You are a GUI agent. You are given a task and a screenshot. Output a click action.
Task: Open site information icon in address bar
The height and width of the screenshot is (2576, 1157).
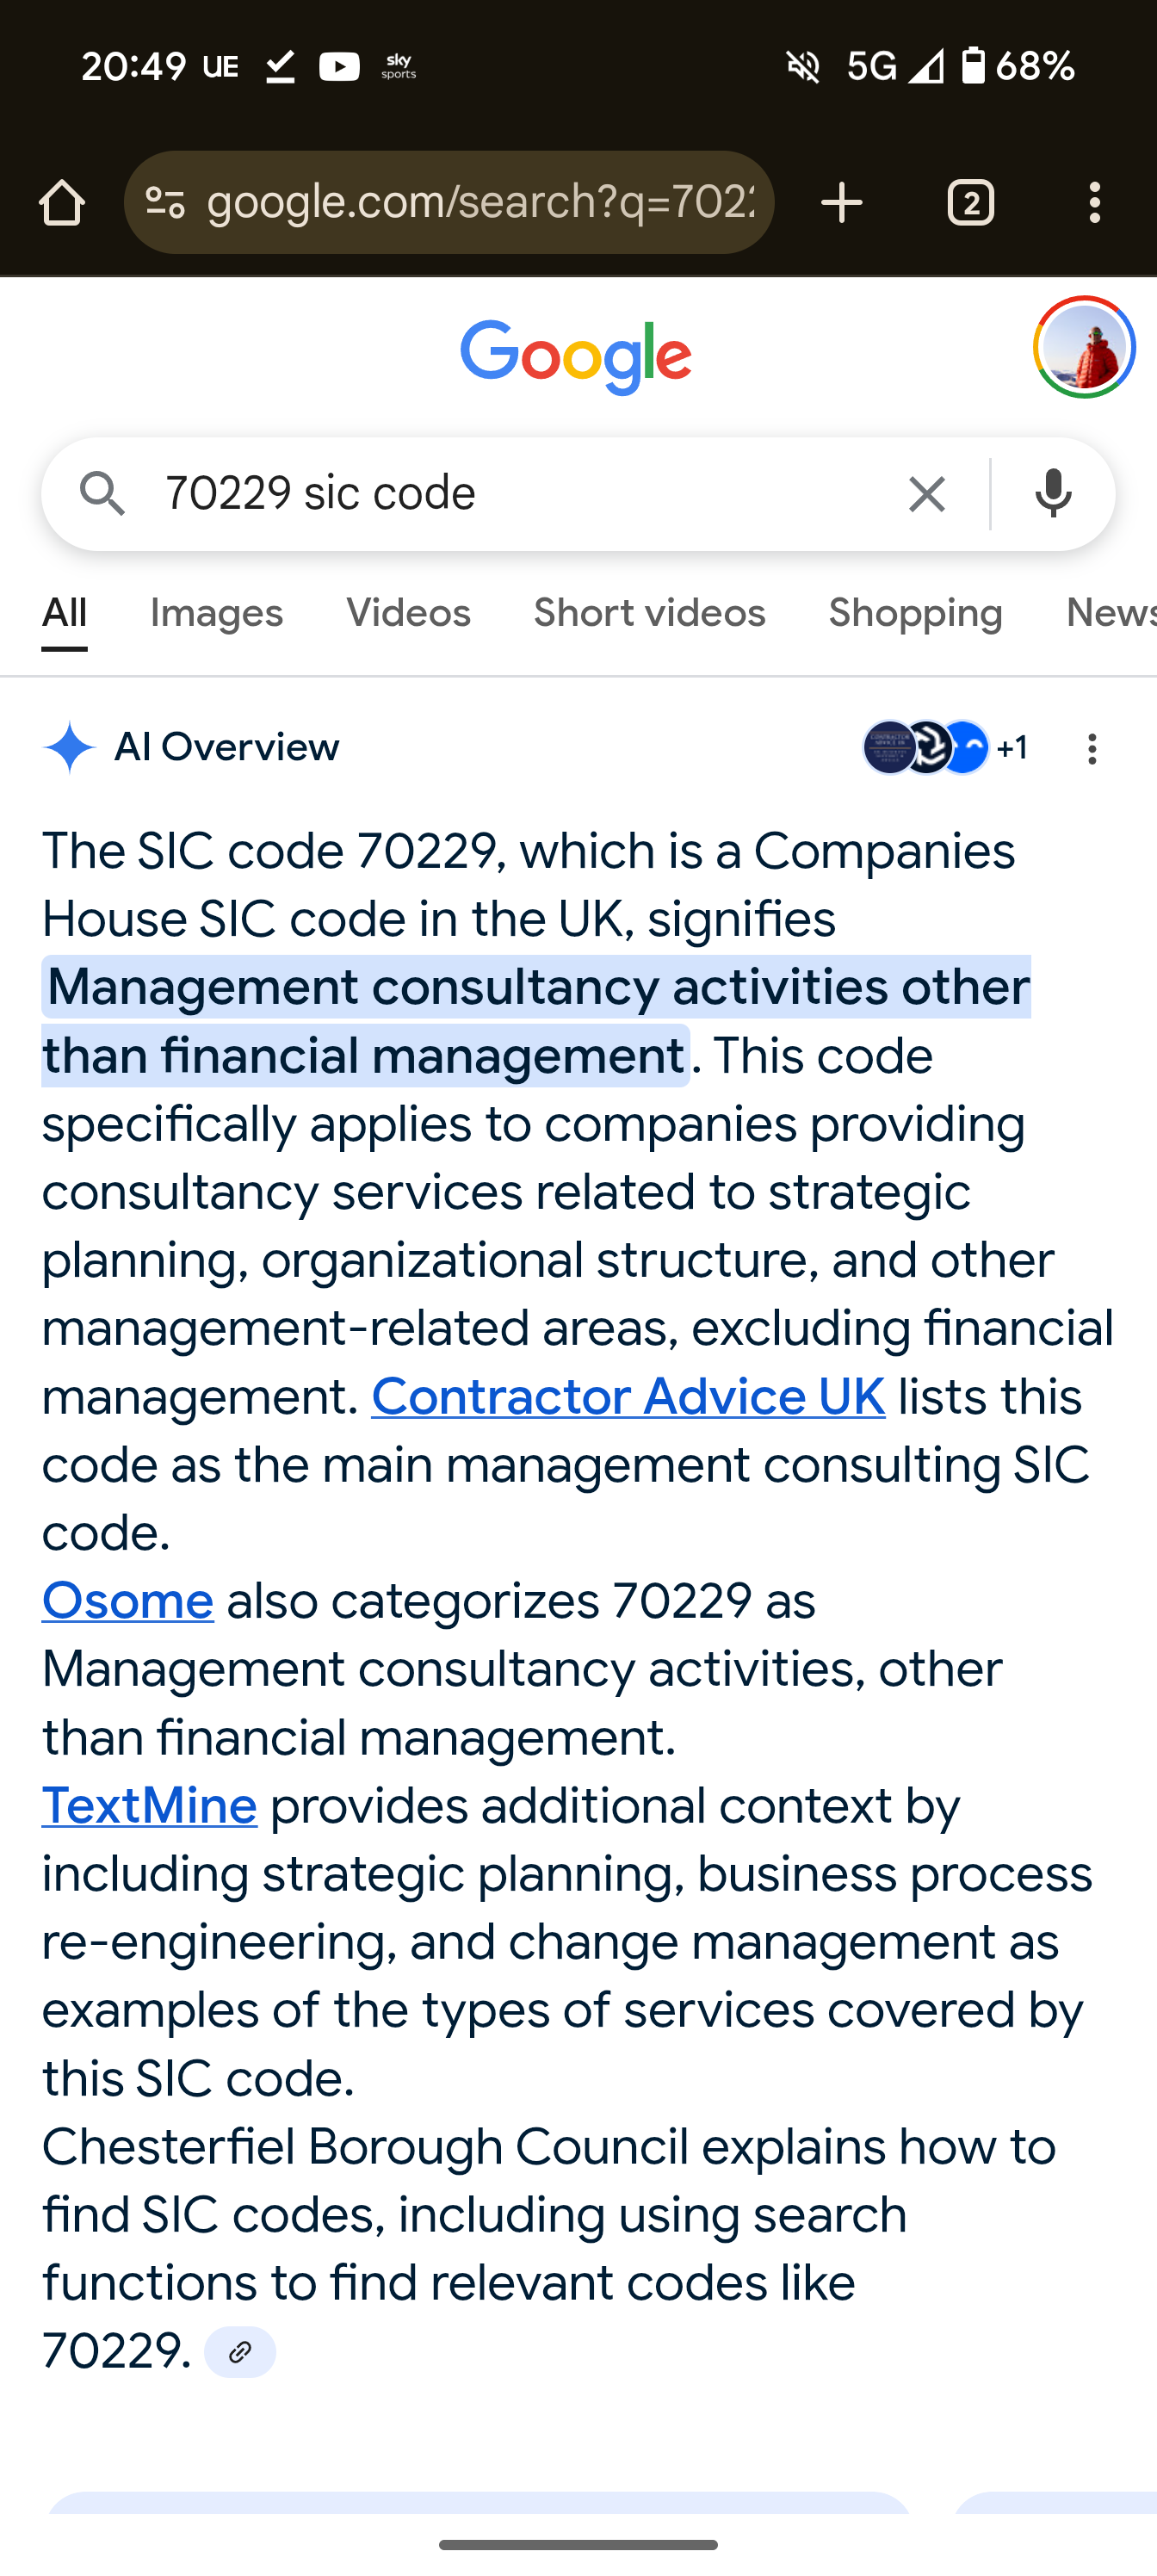(x=165, y=203)
